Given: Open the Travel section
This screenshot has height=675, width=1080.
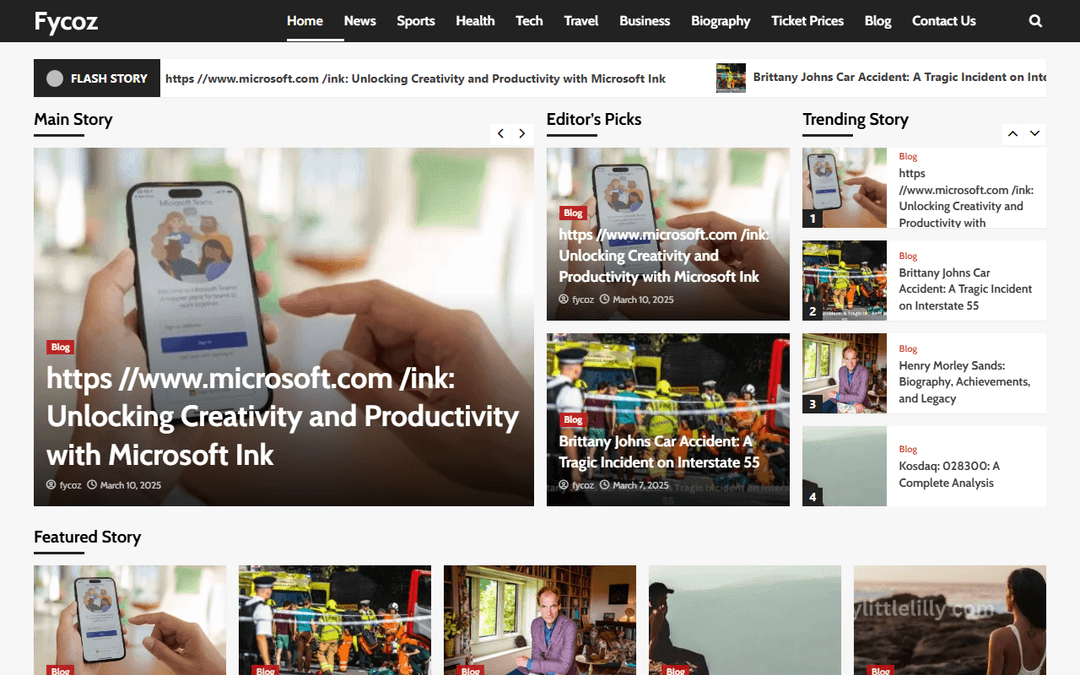Looking at the screenshot, I should point(581,21).
